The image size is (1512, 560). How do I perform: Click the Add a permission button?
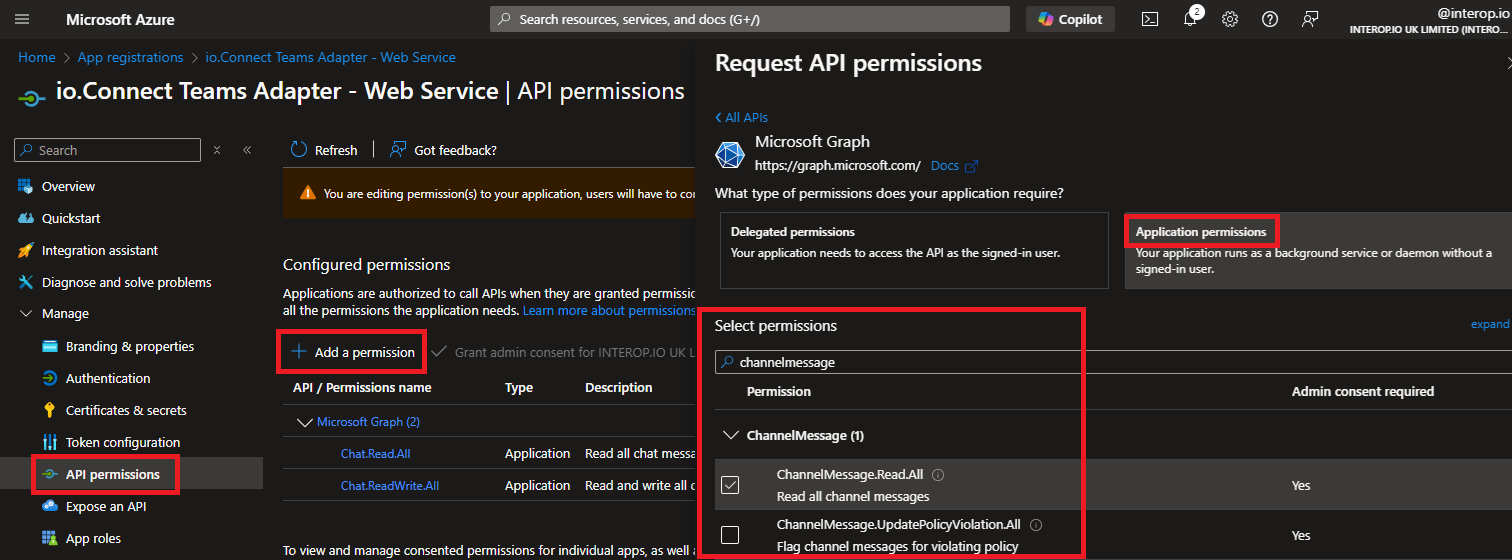(352, 352)
